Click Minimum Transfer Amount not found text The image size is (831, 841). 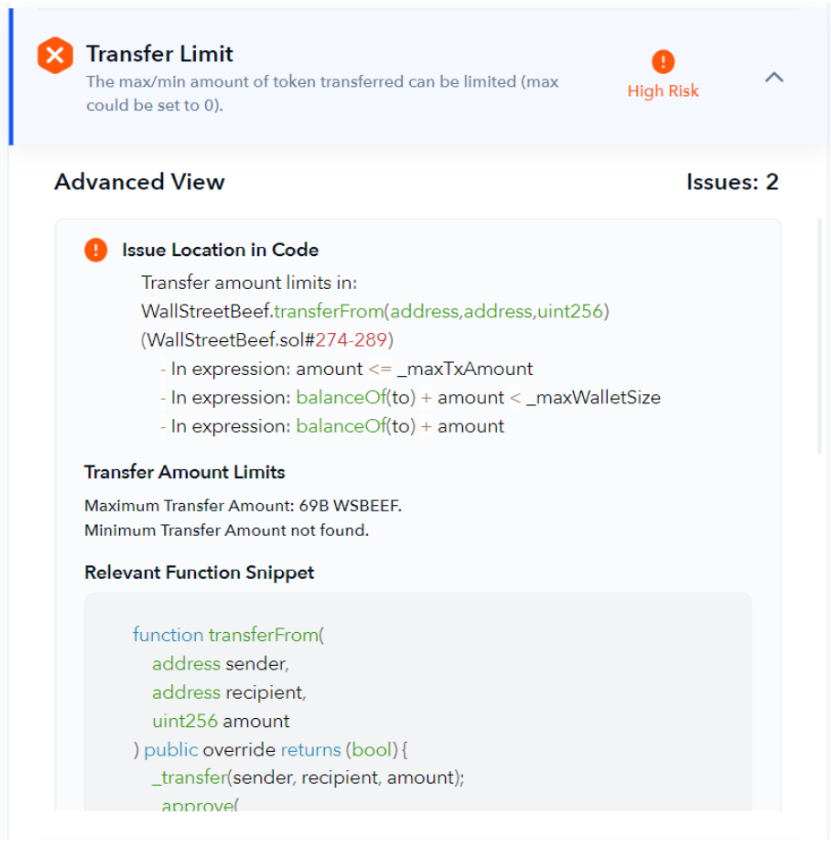tap(226, 530)
